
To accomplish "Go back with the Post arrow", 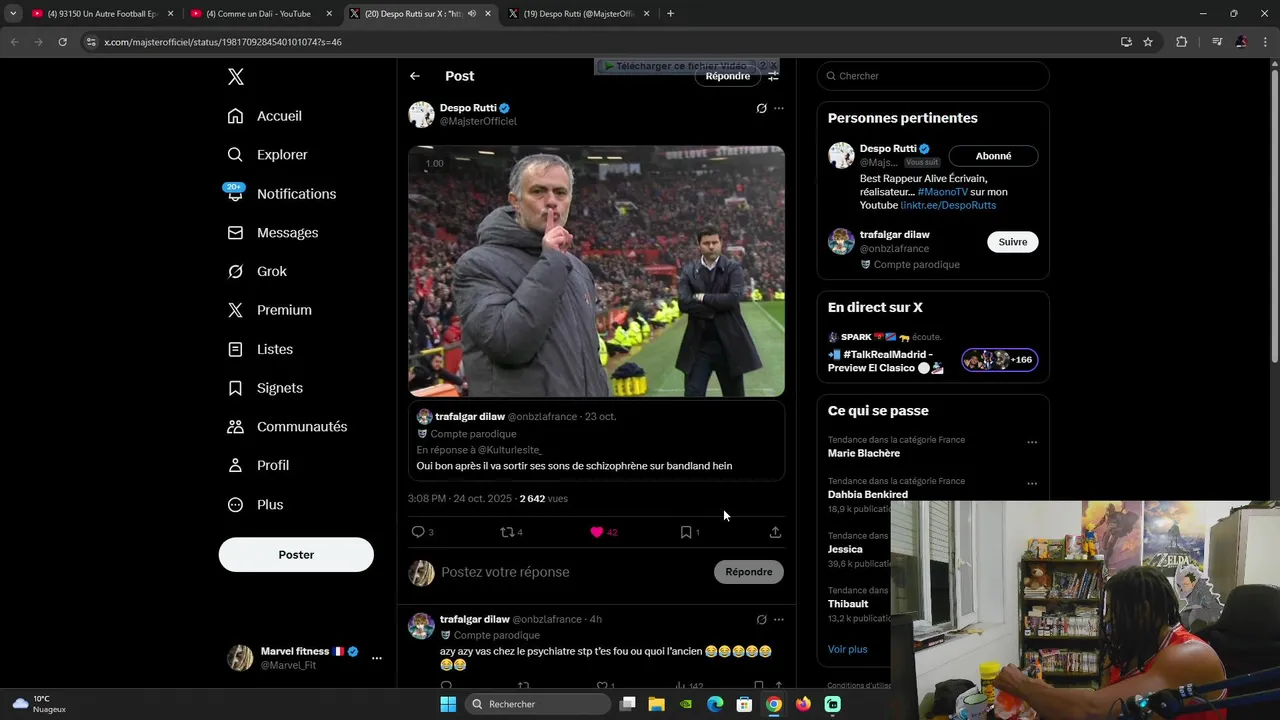I will tap(415, 76).
